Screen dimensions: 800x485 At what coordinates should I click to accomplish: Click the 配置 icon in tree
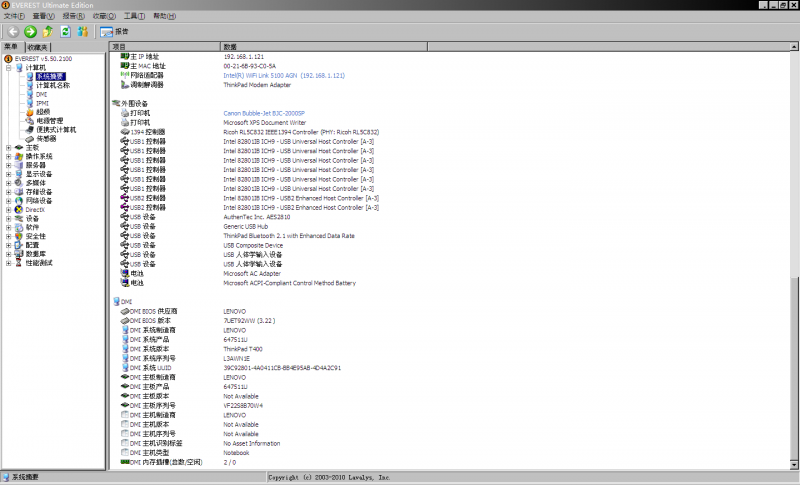pos(19,245)
